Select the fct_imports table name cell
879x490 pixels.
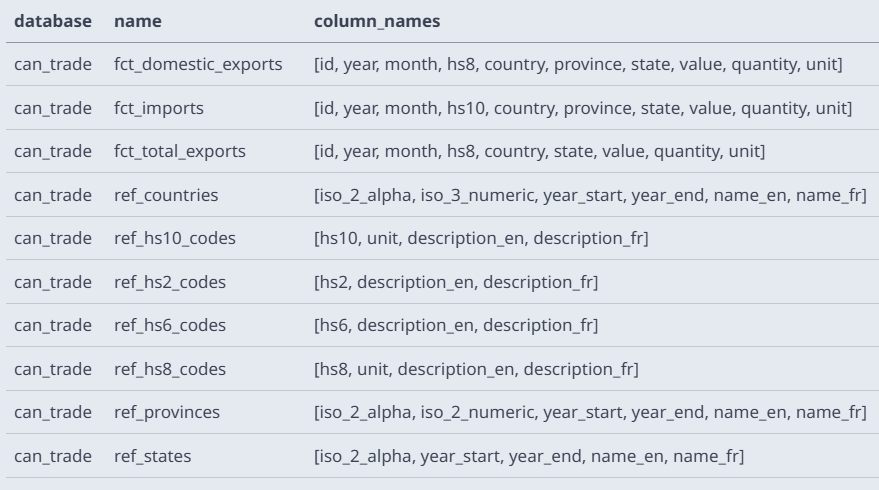click(161, 108)
